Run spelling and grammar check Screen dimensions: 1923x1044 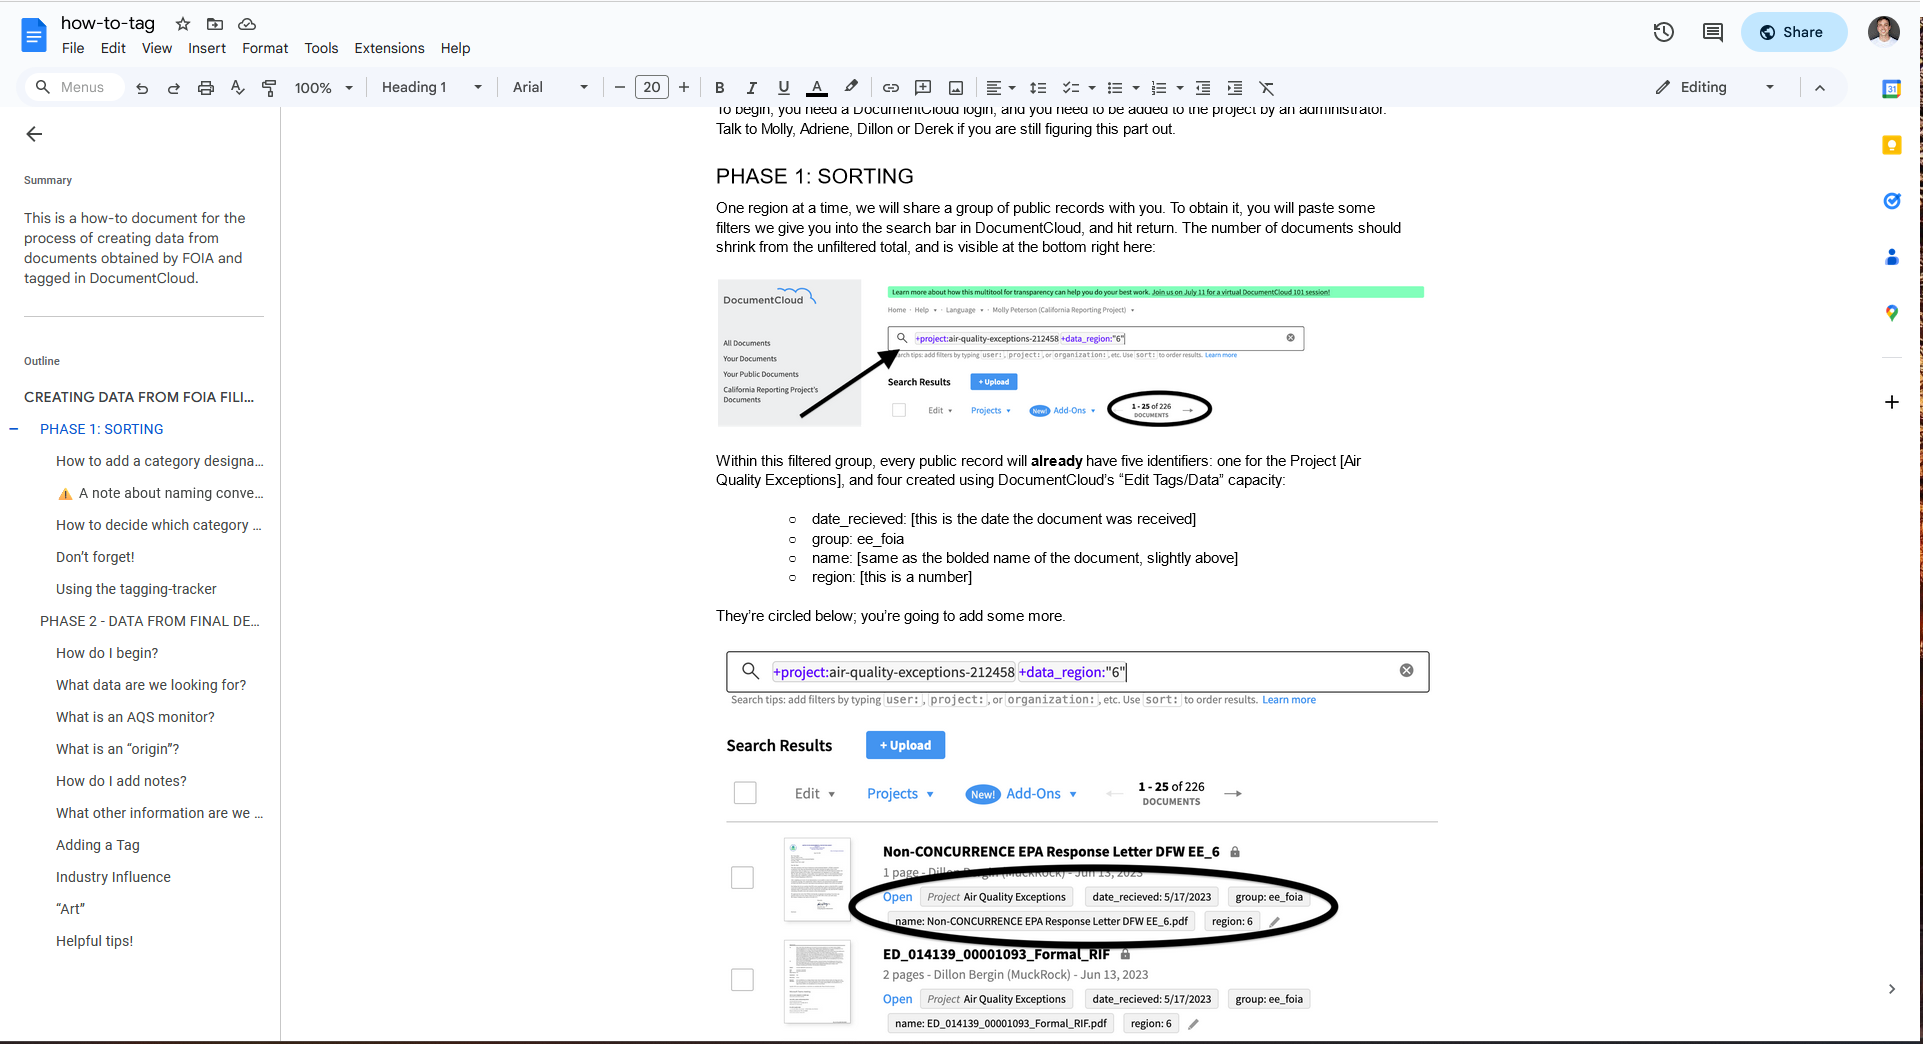(x=237, y=88)
